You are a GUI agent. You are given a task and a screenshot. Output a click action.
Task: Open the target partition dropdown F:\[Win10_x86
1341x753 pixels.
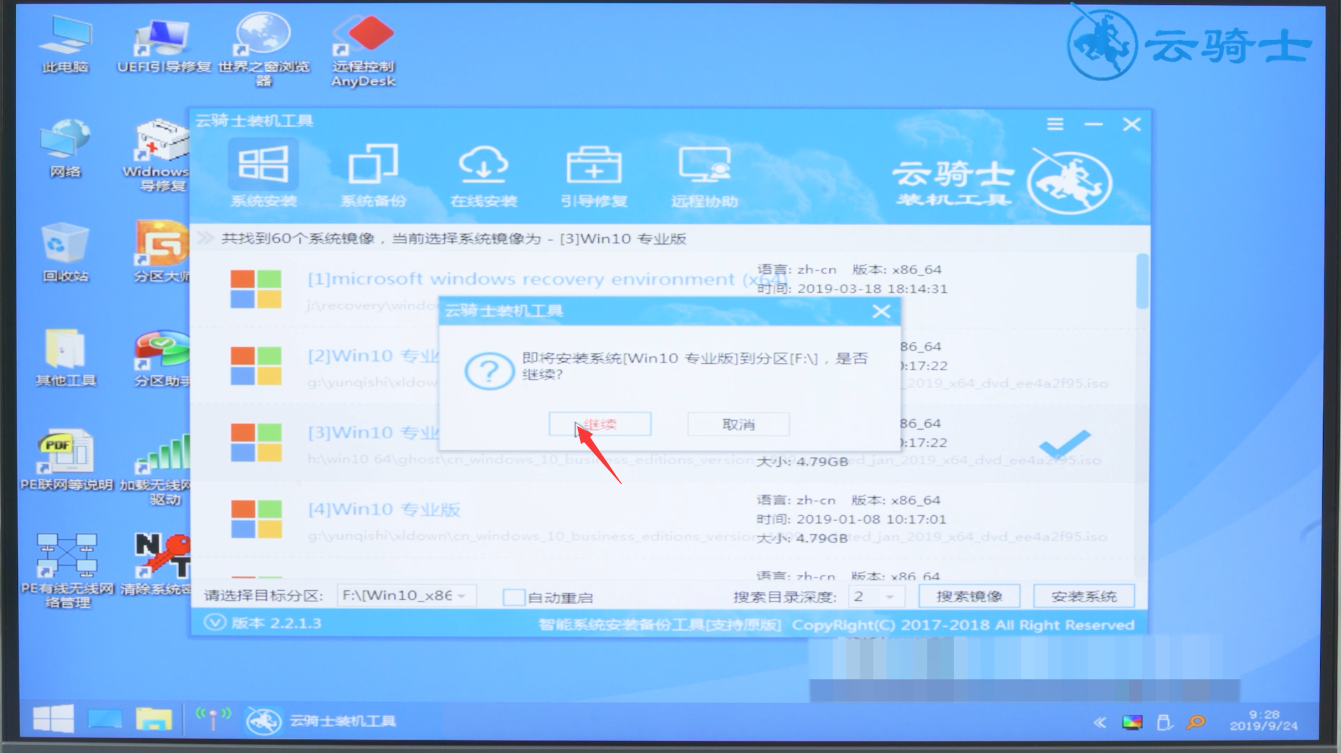(406, 596)
